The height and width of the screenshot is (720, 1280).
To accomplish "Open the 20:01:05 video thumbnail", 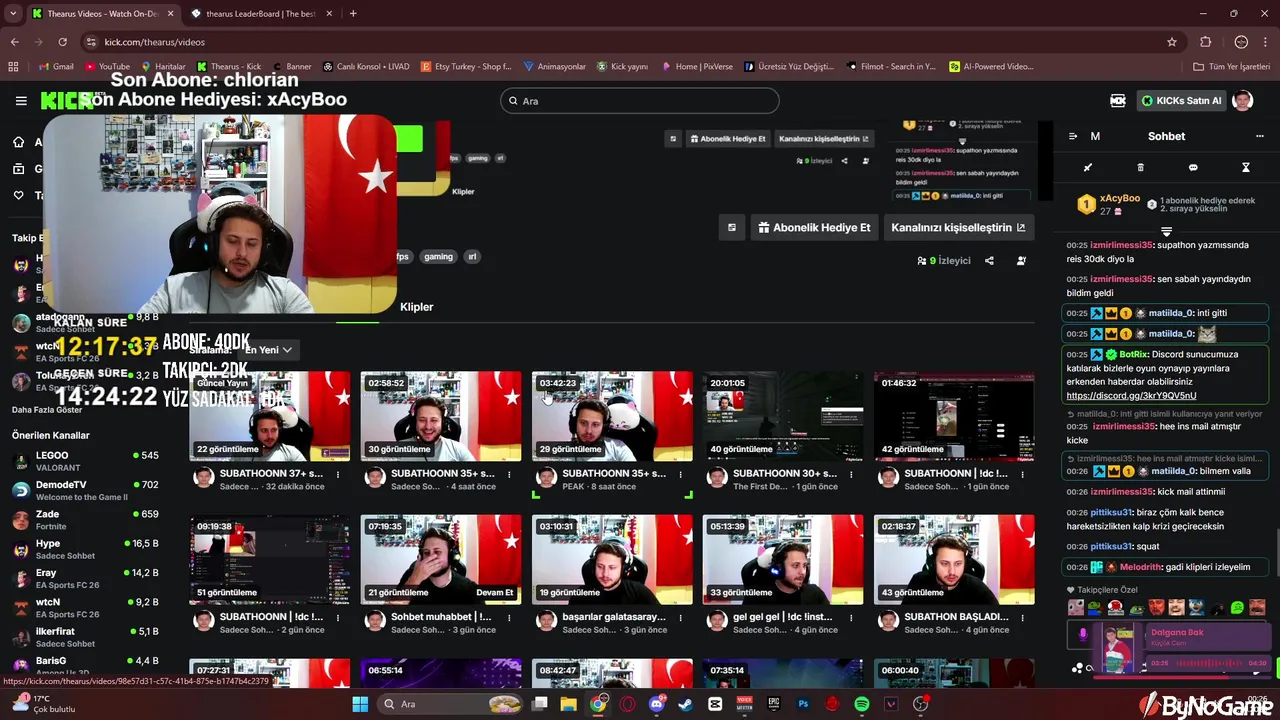I will (782, 416).
